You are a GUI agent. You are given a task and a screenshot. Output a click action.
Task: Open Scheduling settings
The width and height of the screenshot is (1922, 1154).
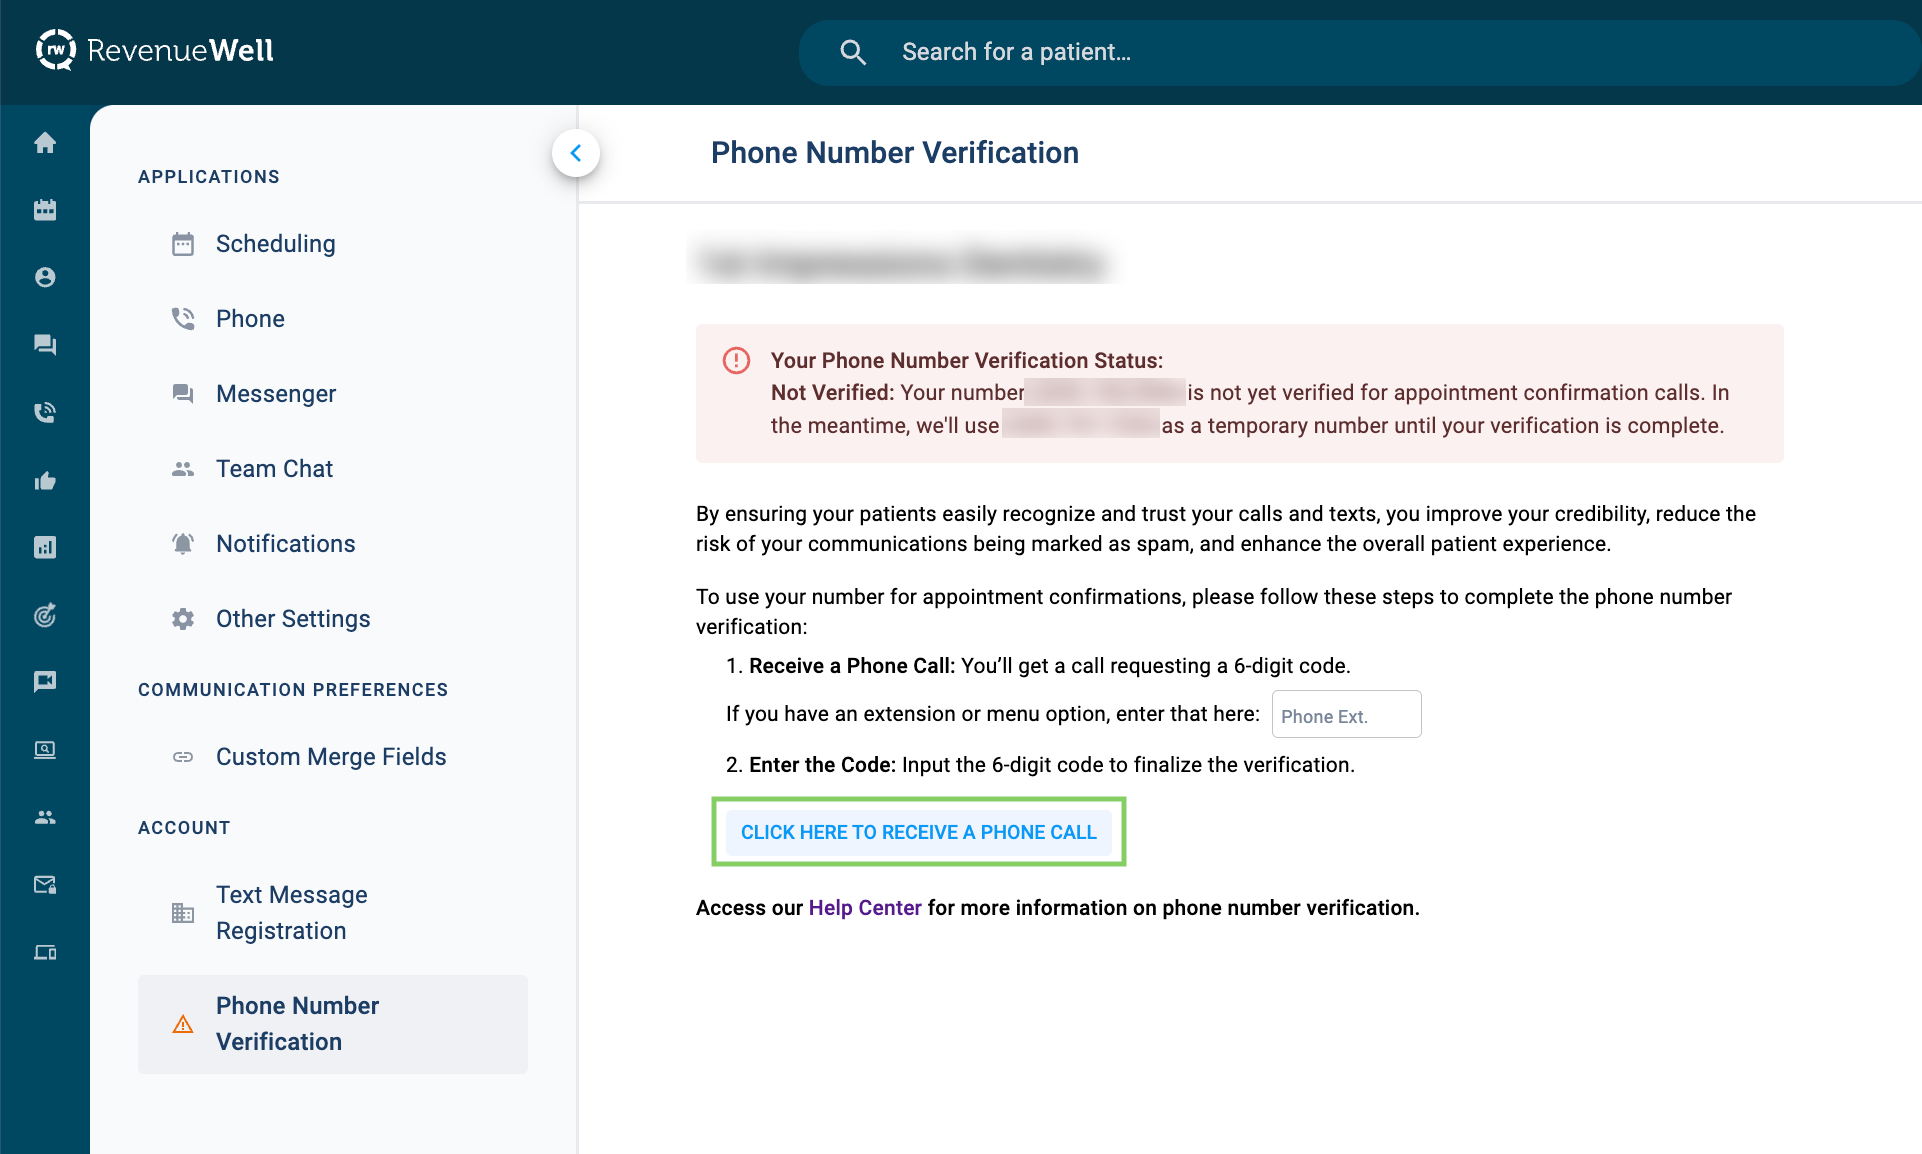pyautogui.click(x=275, y=244)
